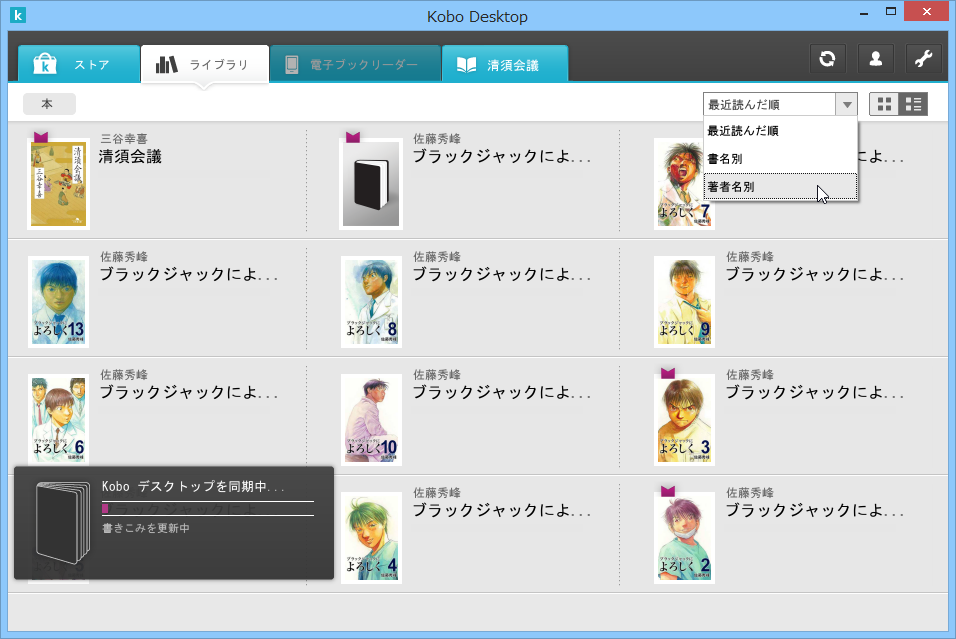
Task: Click author name 三谷幸喜
Action: tap(124, 138)
